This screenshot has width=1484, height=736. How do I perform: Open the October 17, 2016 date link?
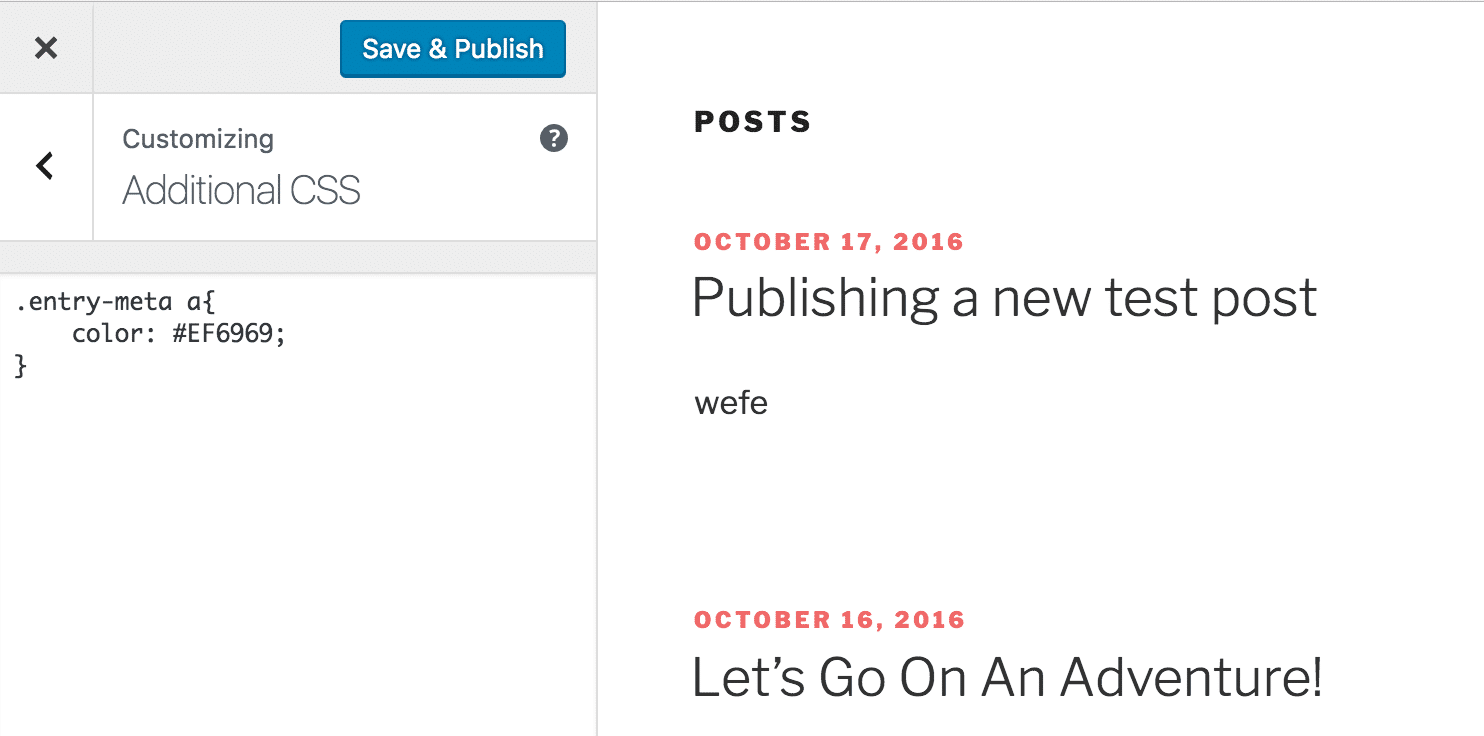(x=829, y=242)
